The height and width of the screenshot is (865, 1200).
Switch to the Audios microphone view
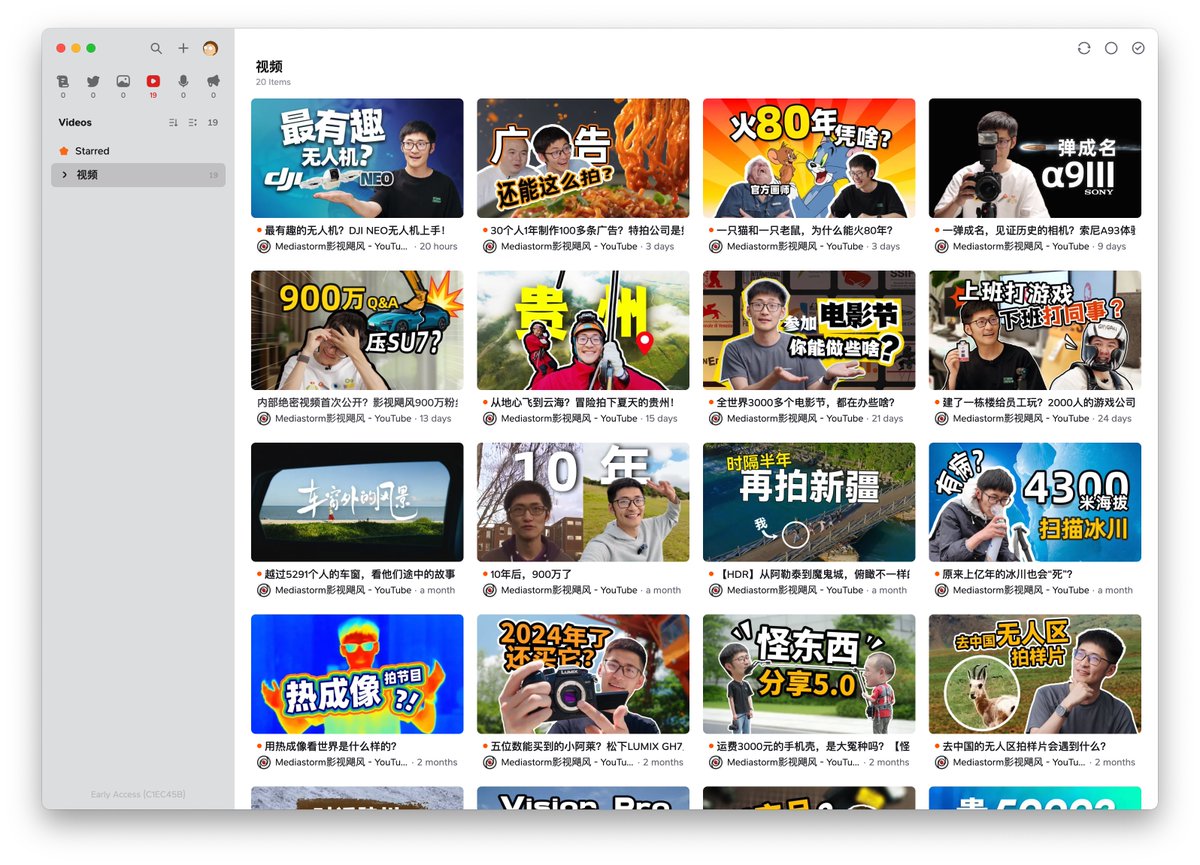click(183, 82)
